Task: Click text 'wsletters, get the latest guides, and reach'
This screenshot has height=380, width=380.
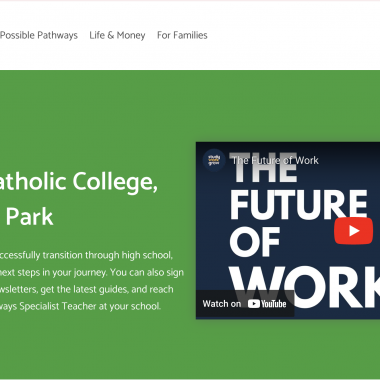Action: (87, 289)
